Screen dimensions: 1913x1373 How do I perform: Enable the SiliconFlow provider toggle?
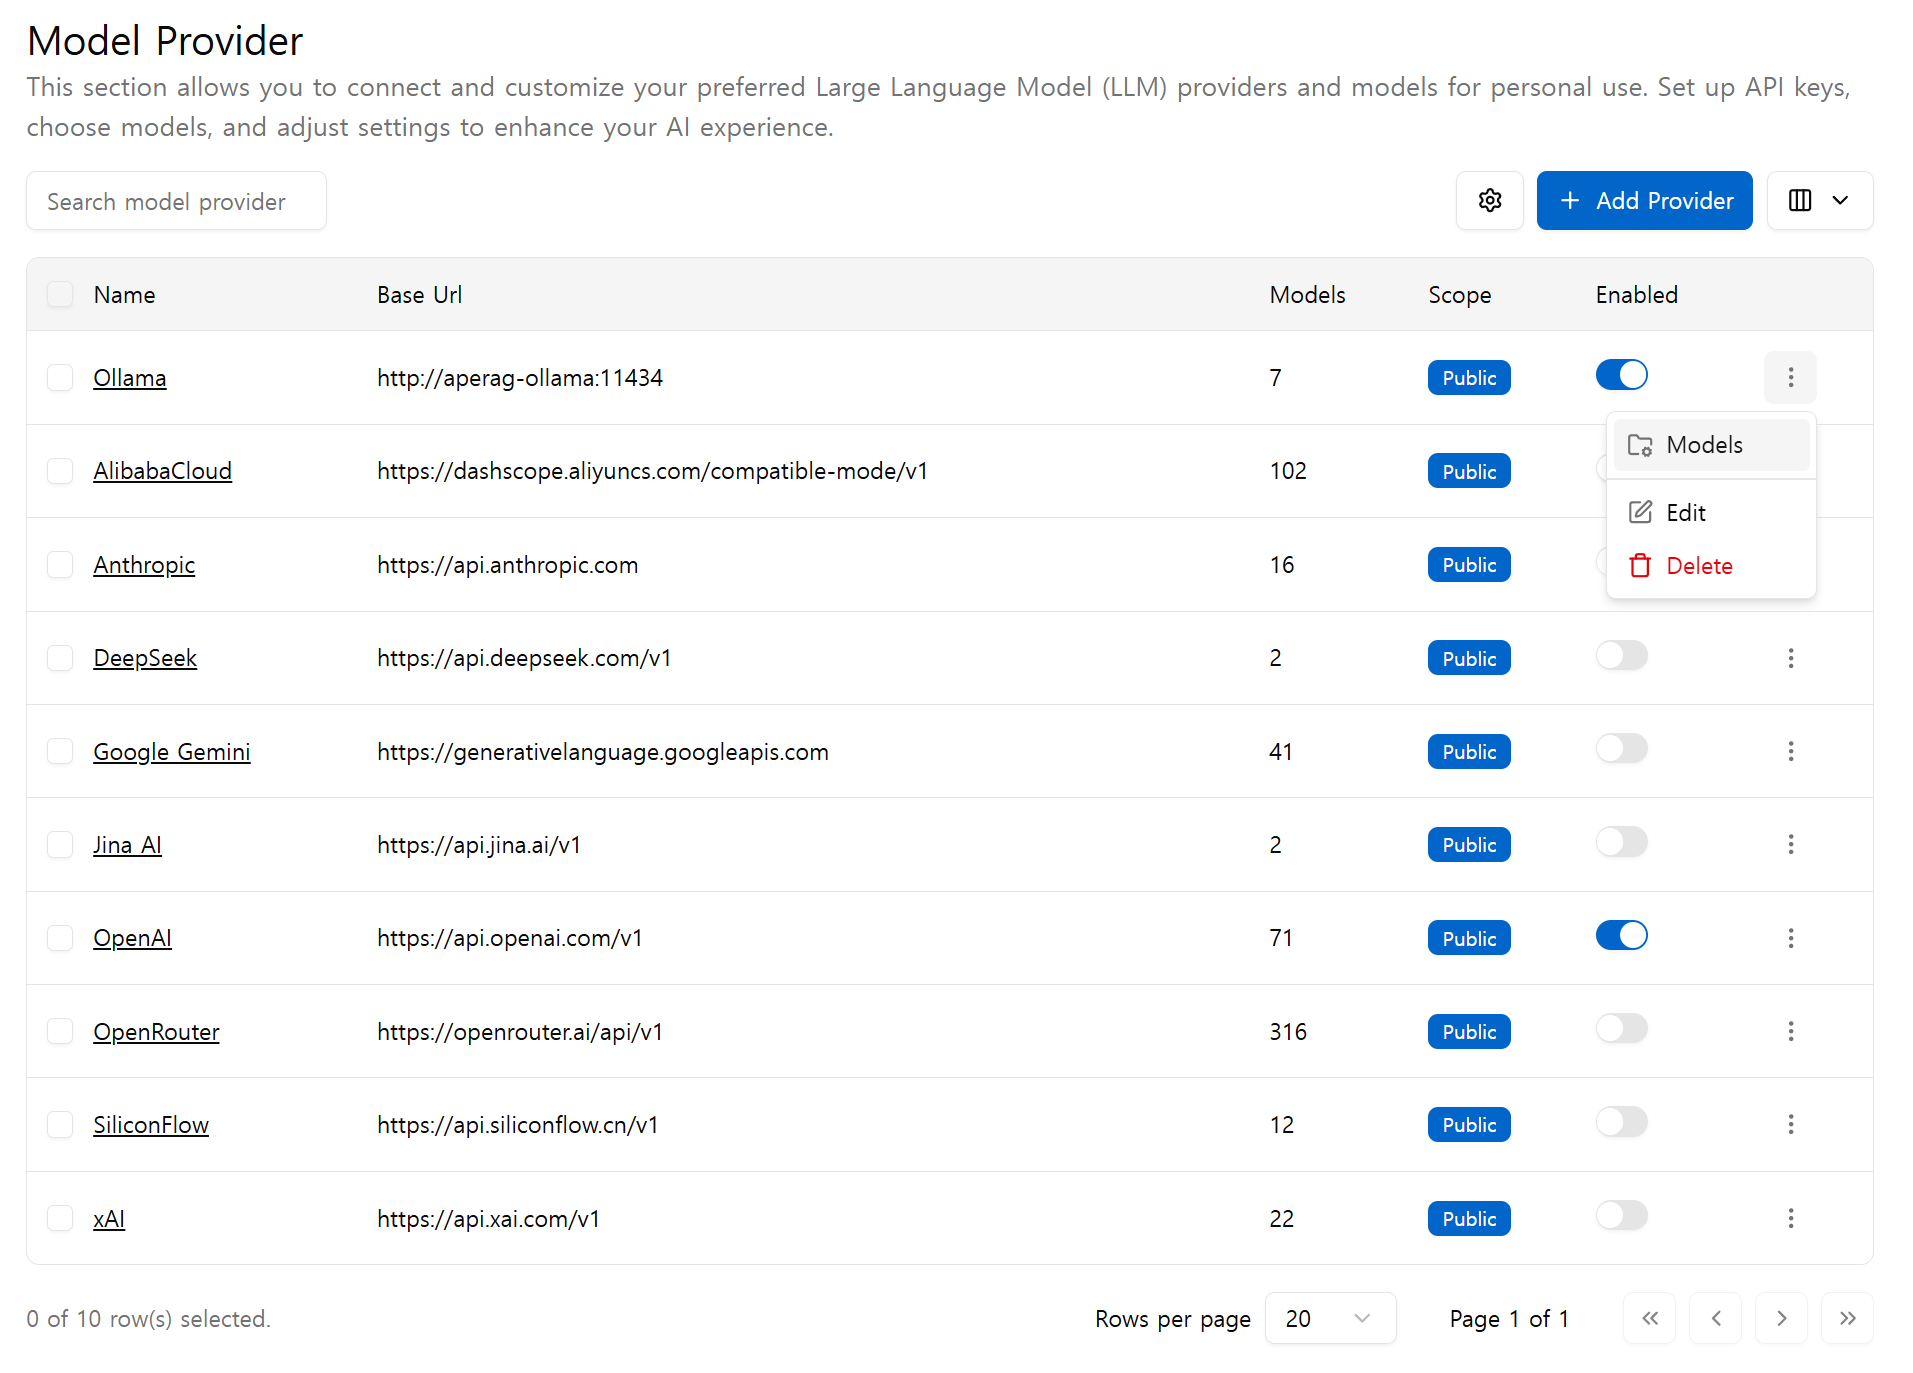1621,1122
